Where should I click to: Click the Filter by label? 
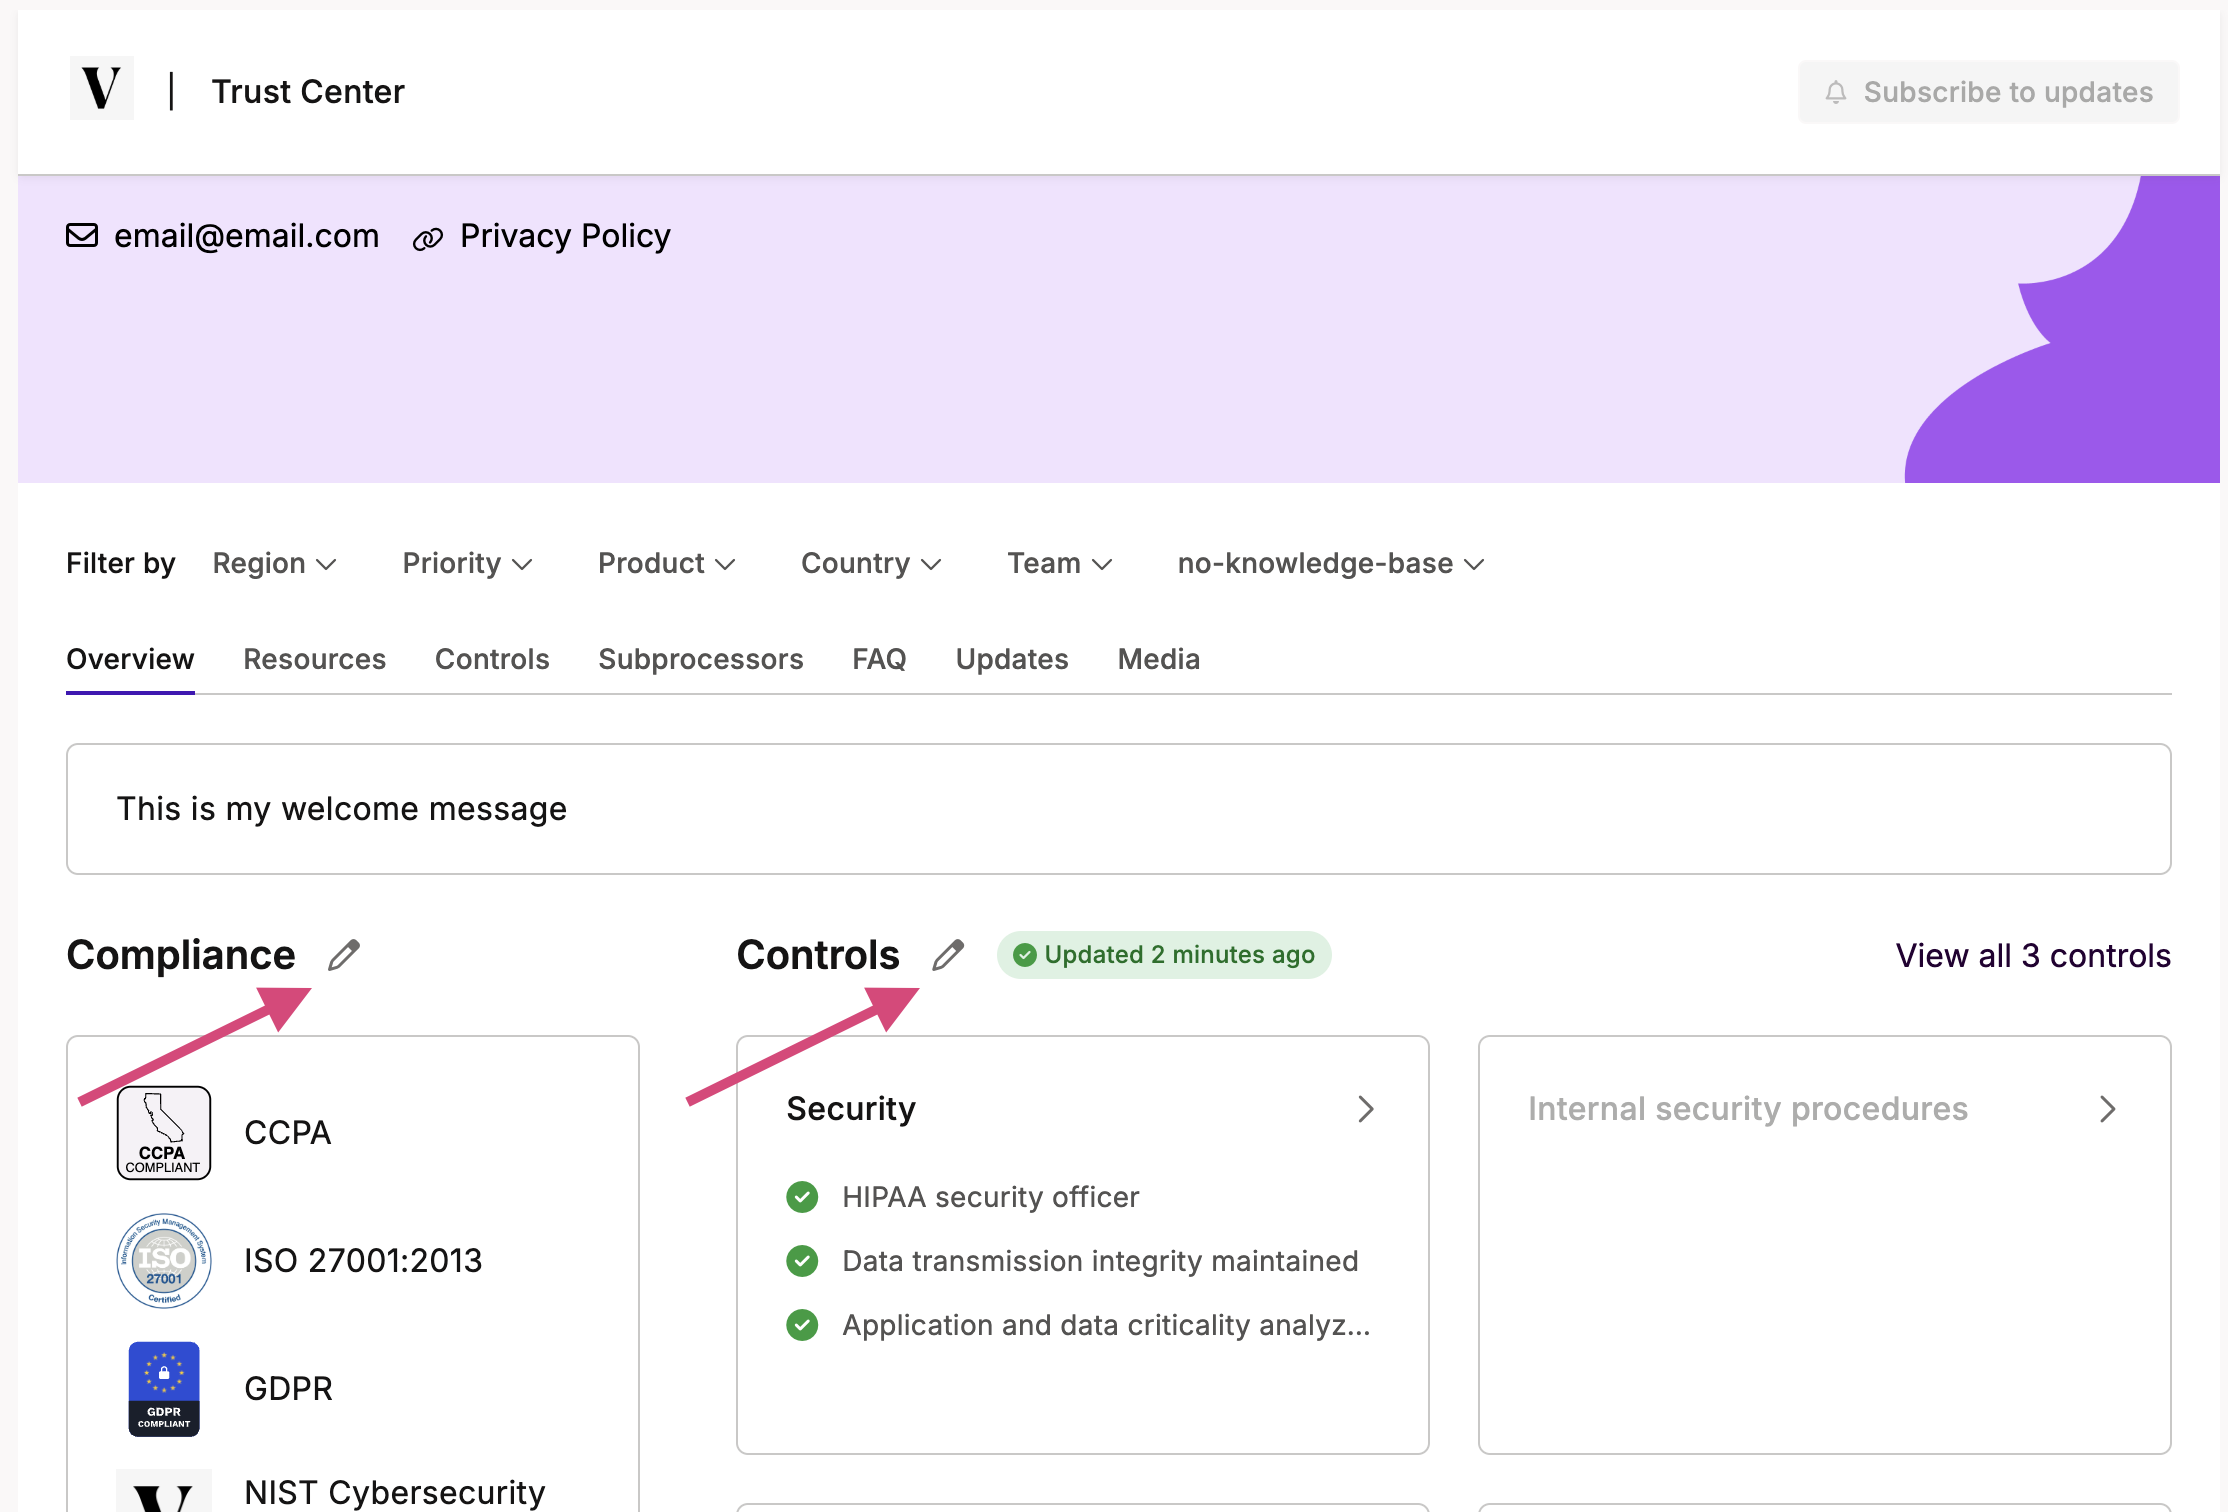tap(121, 563)
